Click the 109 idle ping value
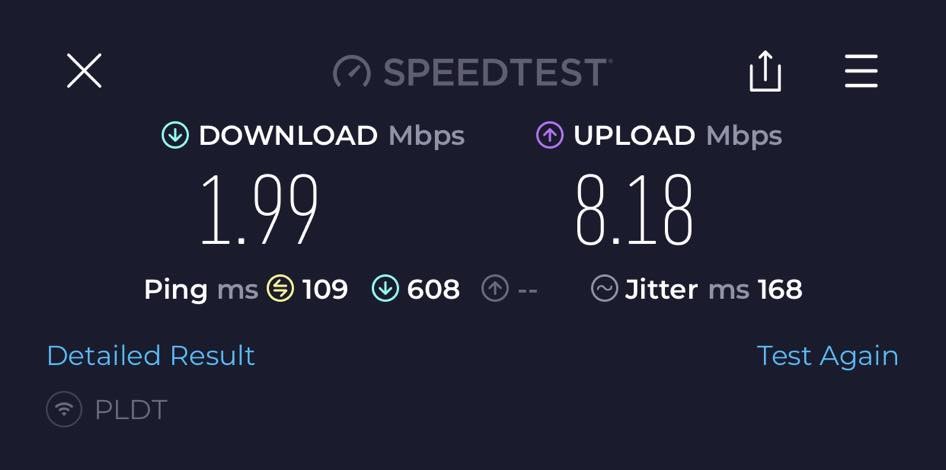The height and width of the screenshot is (470, 946). point(325,290)
